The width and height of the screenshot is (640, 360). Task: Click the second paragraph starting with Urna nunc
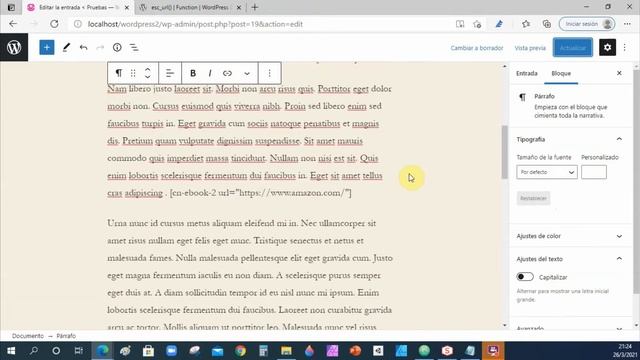click(250, 275)
